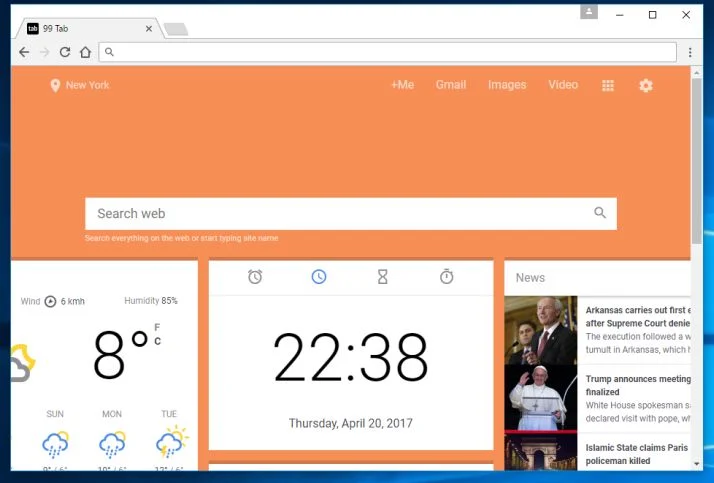Open the Gmail link
714x483 pixels.
pyautogui.click(x=451, y=85)
